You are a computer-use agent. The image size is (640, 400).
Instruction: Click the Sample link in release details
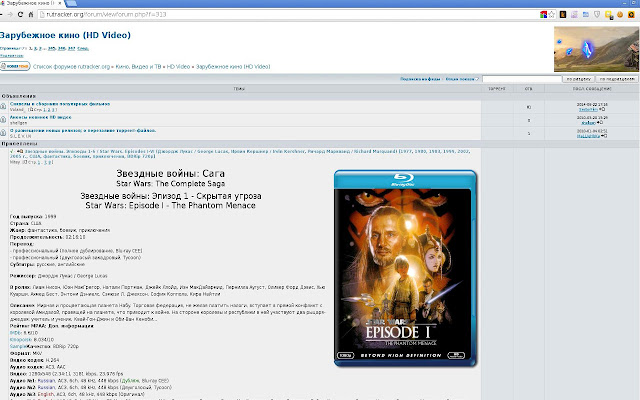18,346
